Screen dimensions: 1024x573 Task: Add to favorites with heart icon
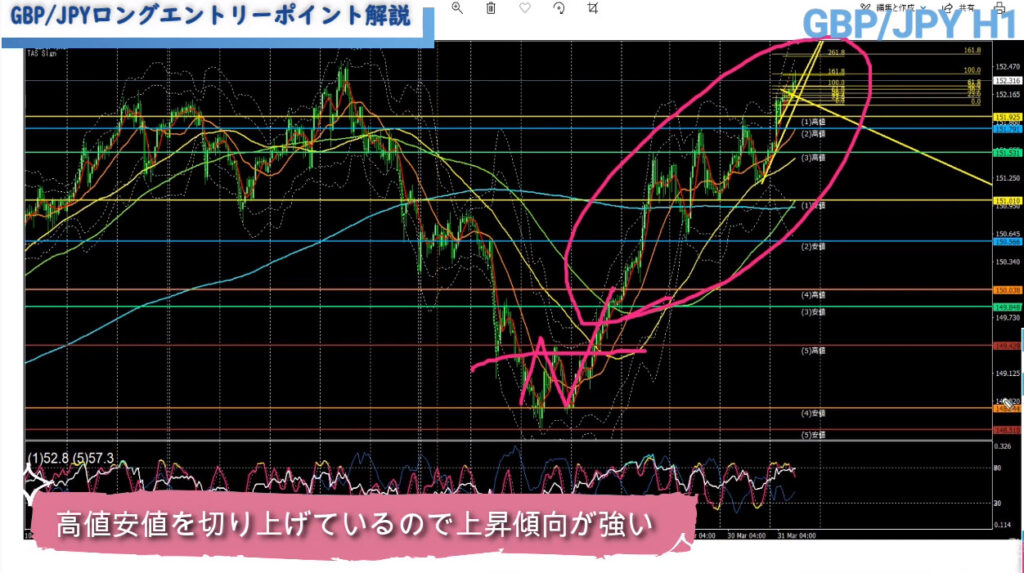[x=526, y=8]
